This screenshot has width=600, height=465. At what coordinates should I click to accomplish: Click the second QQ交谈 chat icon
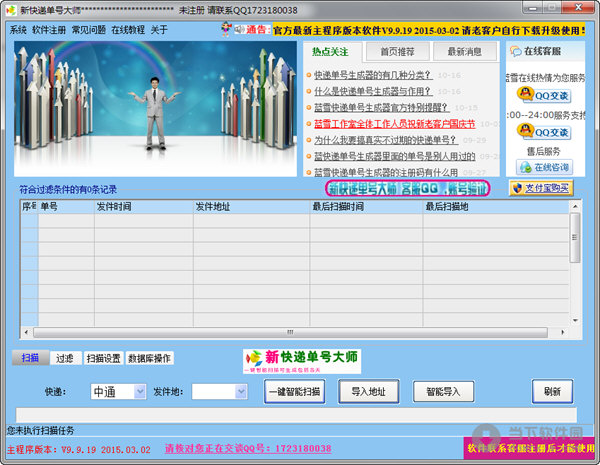click(x=543, y=132)
